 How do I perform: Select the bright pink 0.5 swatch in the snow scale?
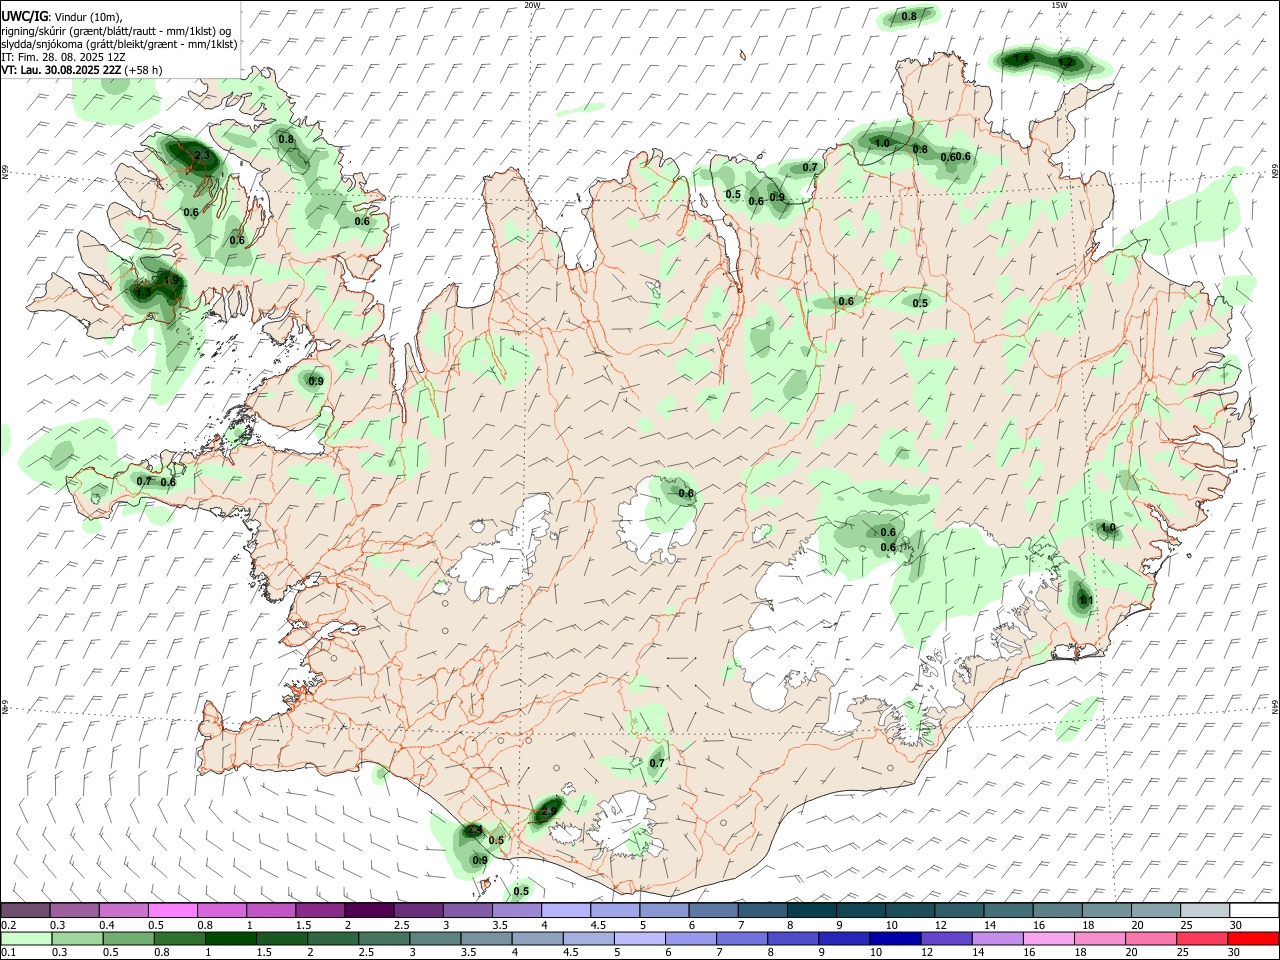click(172, 910)
